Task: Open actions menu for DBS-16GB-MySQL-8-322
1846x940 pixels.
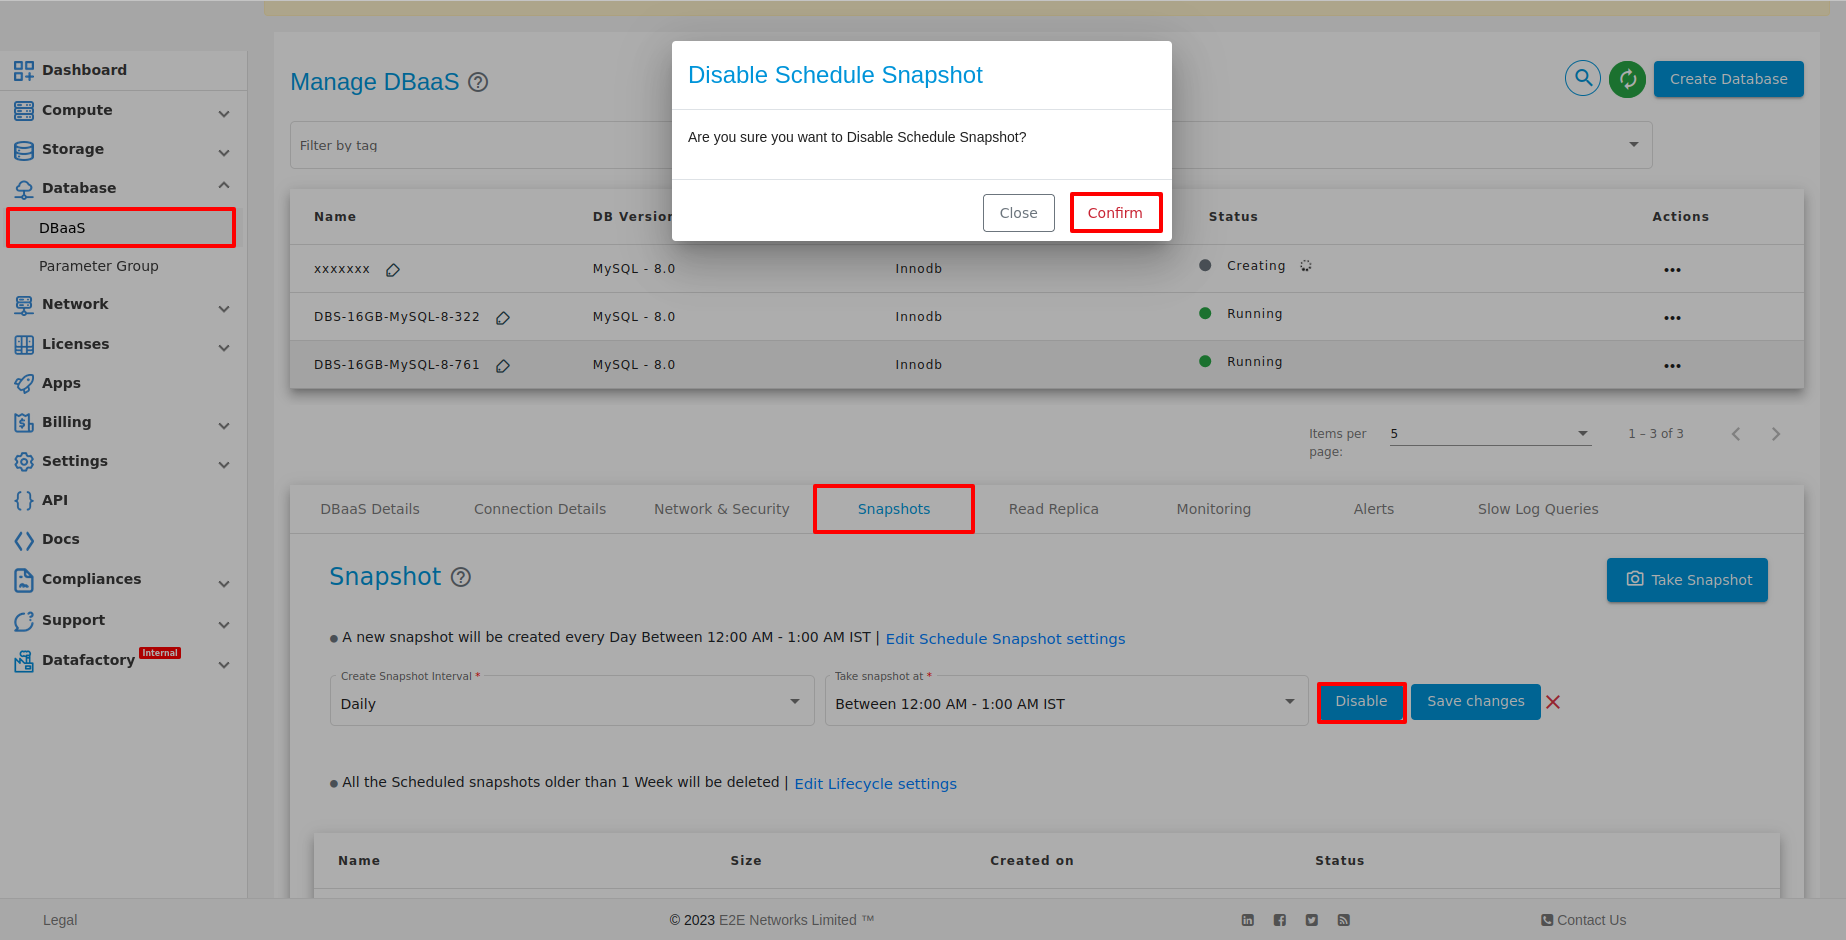Action: point(1672,318)
